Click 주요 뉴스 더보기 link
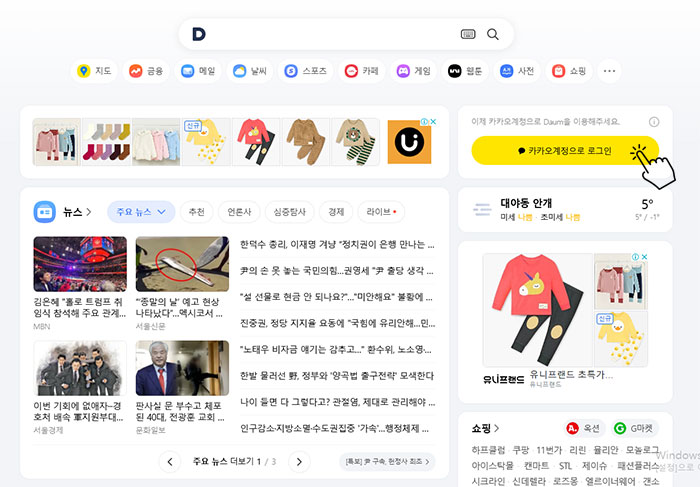Screen dimensions: 700x487 click(223, 461)
